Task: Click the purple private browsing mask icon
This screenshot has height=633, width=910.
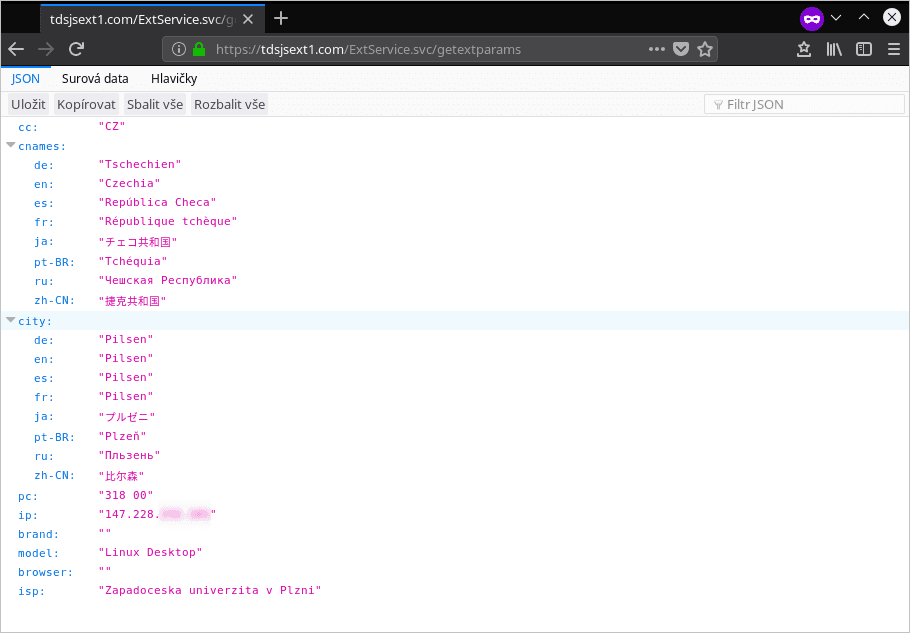Action: (811, 19)
